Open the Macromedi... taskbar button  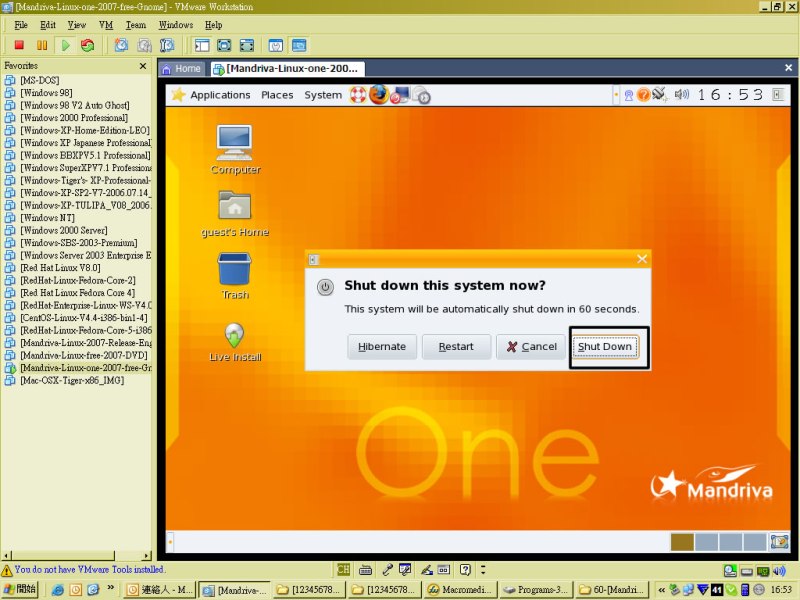461,590
